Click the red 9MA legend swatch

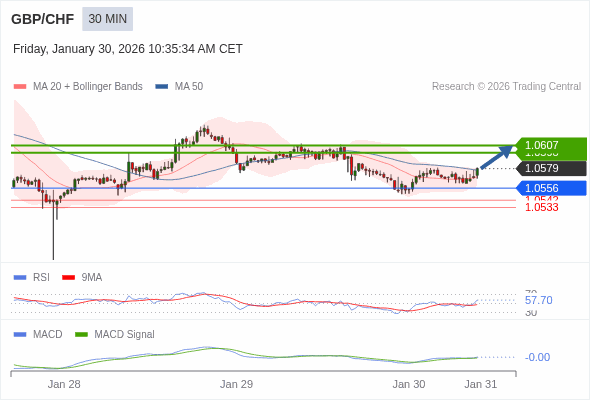(x=68, y=278)
